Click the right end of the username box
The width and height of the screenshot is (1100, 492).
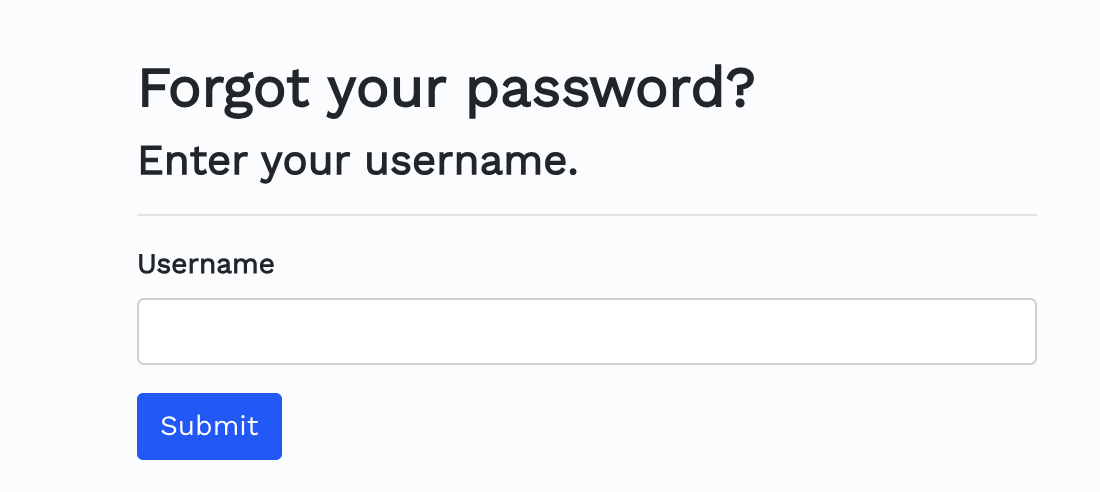(1028, 331)
